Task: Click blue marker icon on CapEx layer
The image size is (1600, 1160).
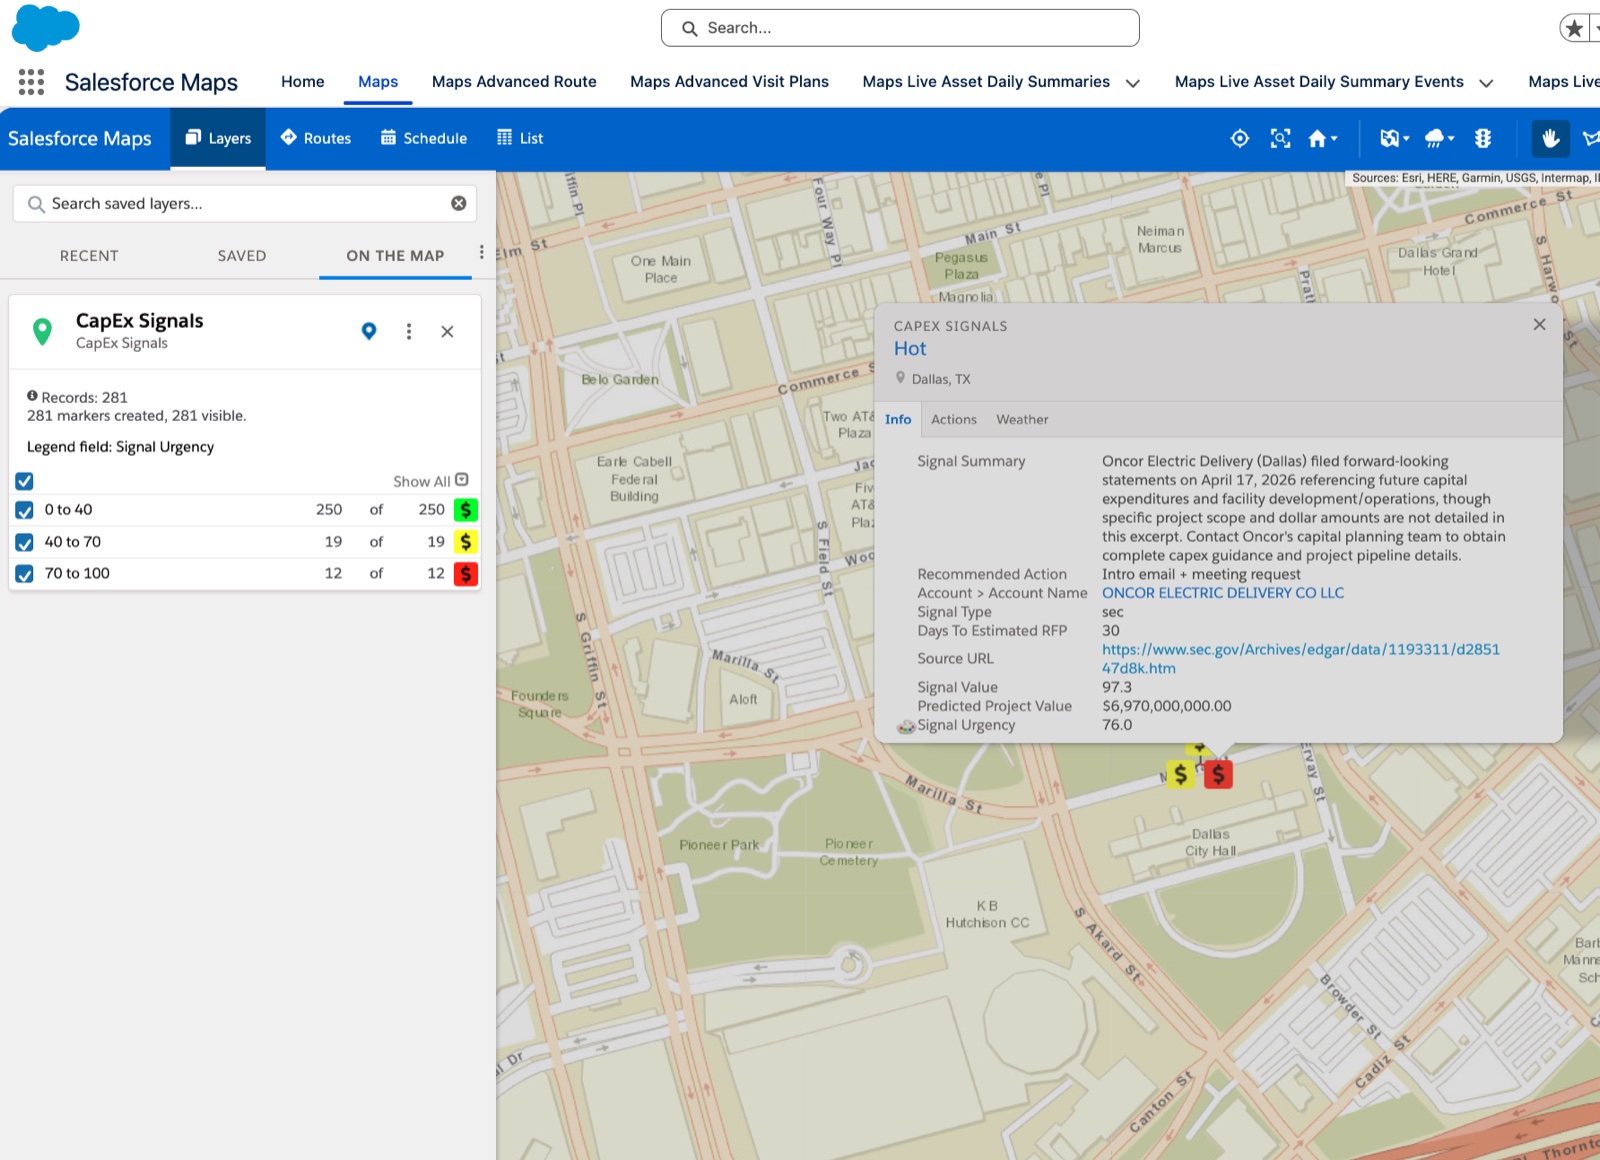Action: pyautogui.click(x=368, y=331)
